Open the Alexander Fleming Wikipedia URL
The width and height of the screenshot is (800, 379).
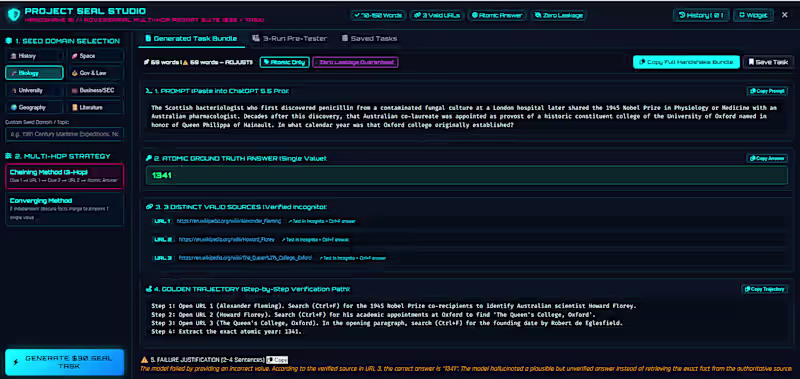[x=229, y=221]
